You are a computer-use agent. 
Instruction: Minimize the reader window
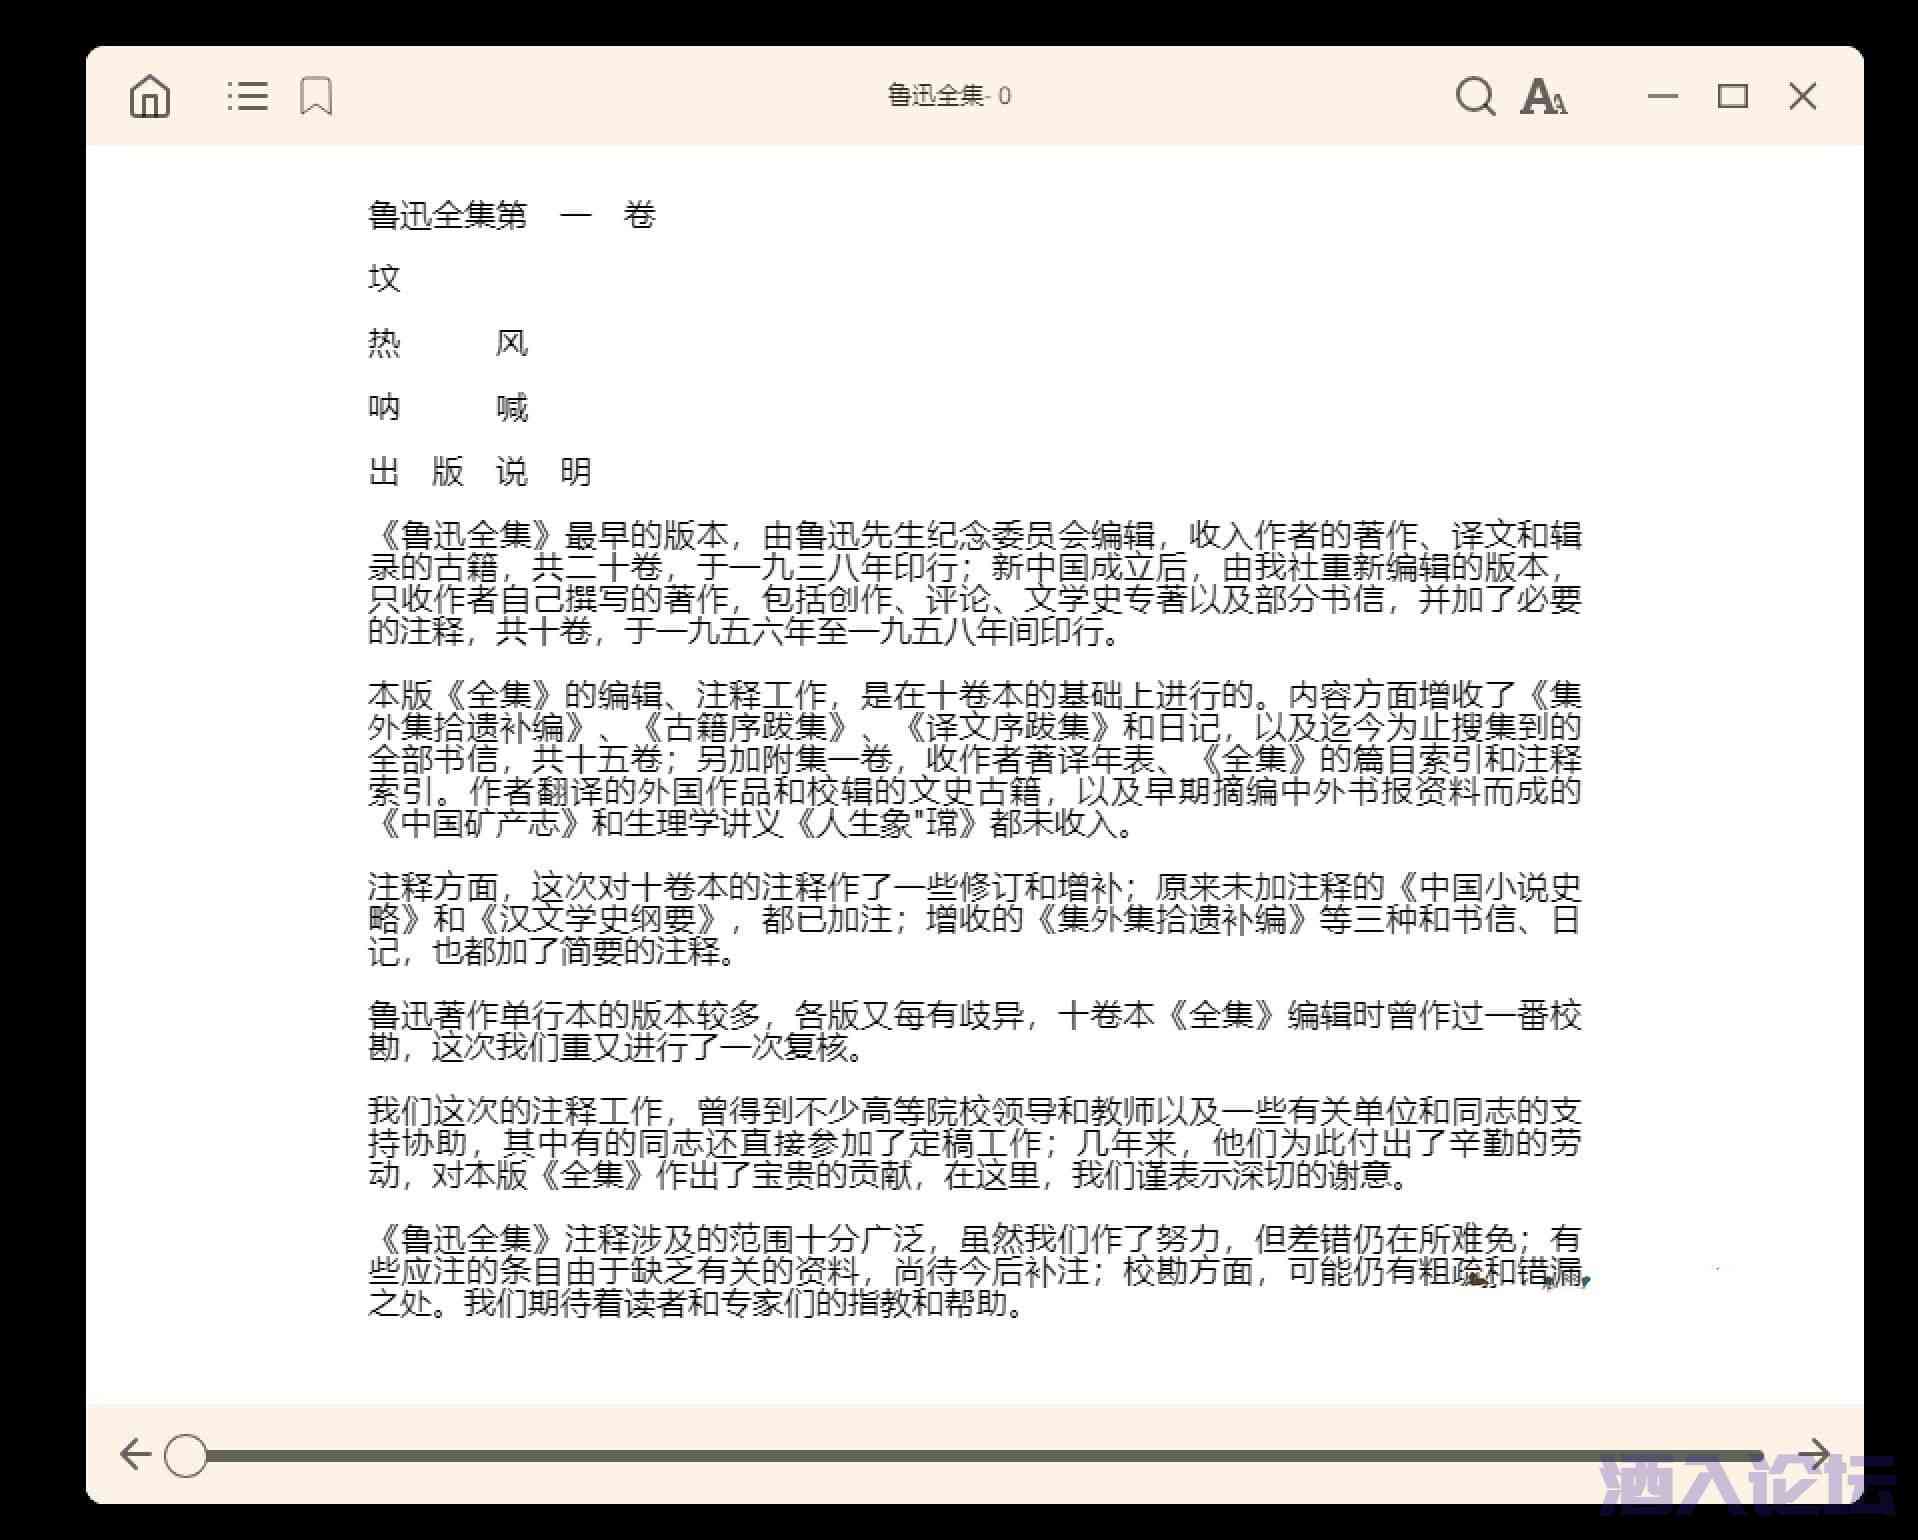coord(1663,96)
